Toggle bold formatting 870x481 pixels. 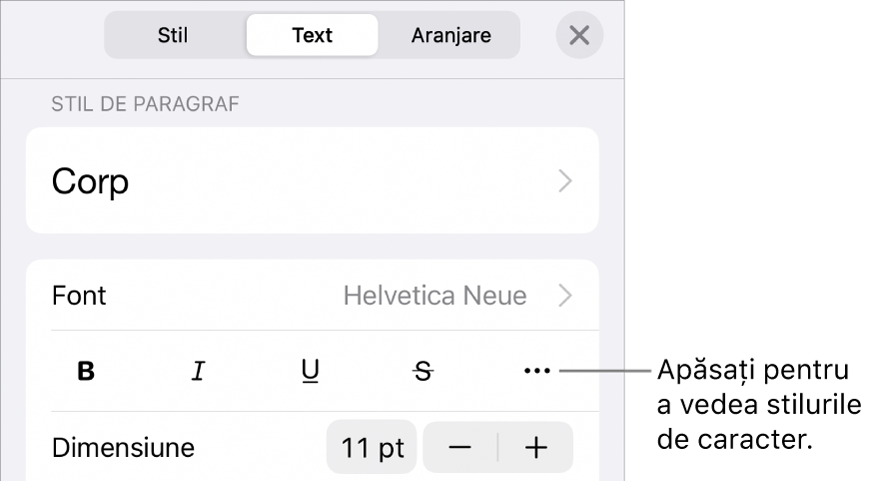pyautogui.click(x=86, y=371)
